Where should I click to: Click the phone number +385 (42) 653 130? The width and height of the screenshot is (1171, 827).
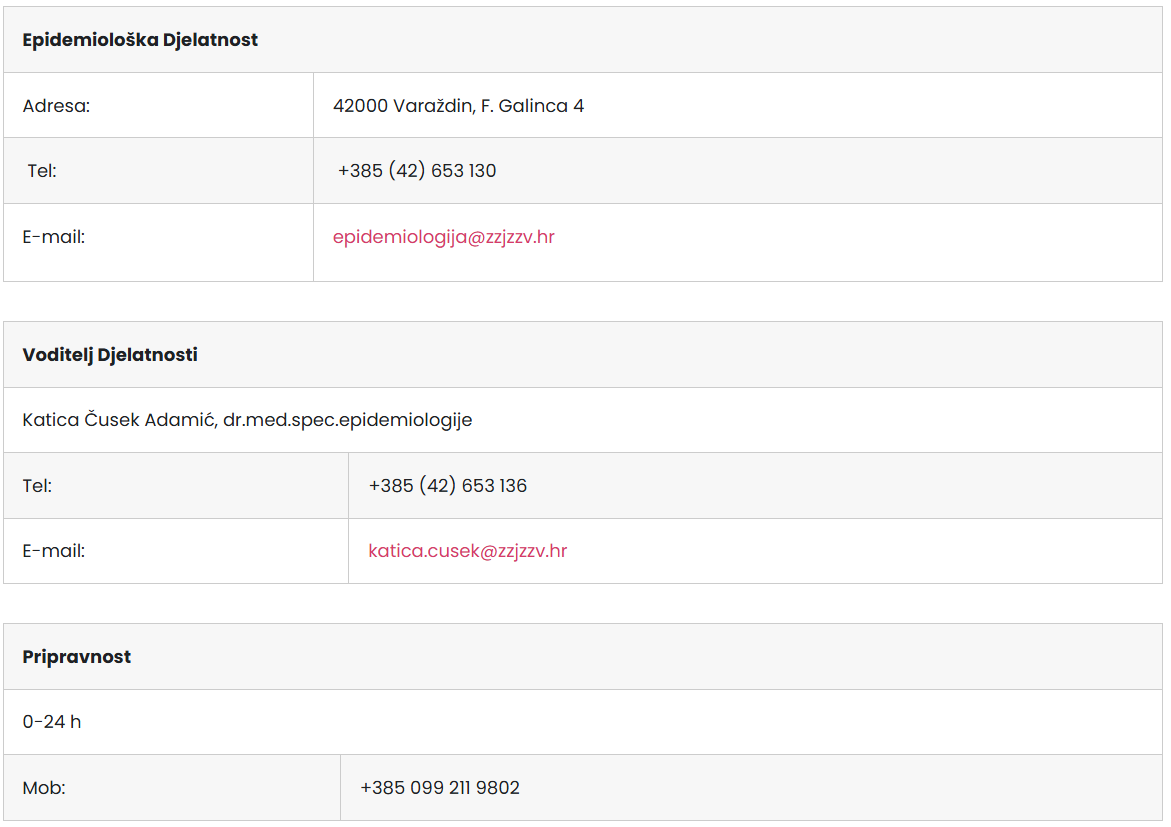coord(417,171)
